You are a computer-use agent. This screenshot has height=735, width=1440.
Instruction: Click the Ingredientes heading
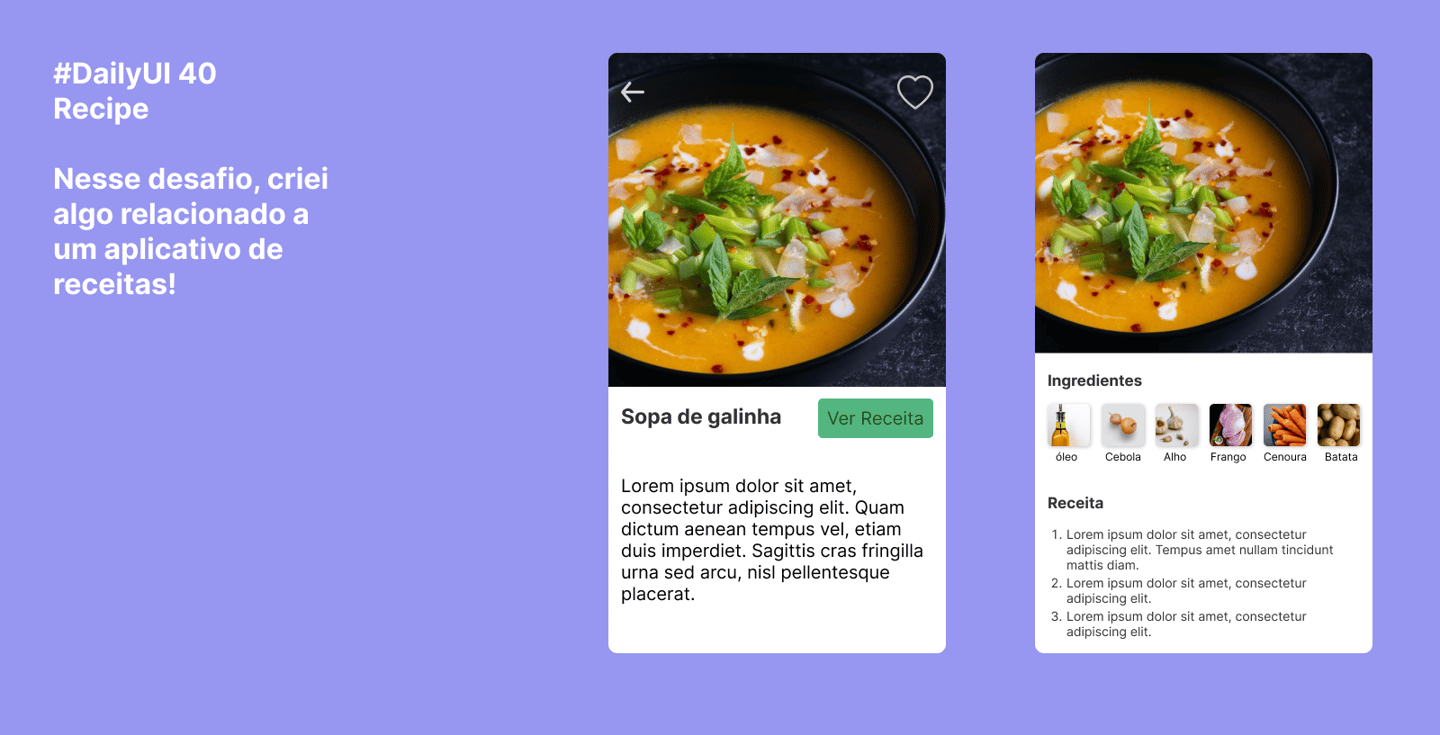tap(1094, 381)
